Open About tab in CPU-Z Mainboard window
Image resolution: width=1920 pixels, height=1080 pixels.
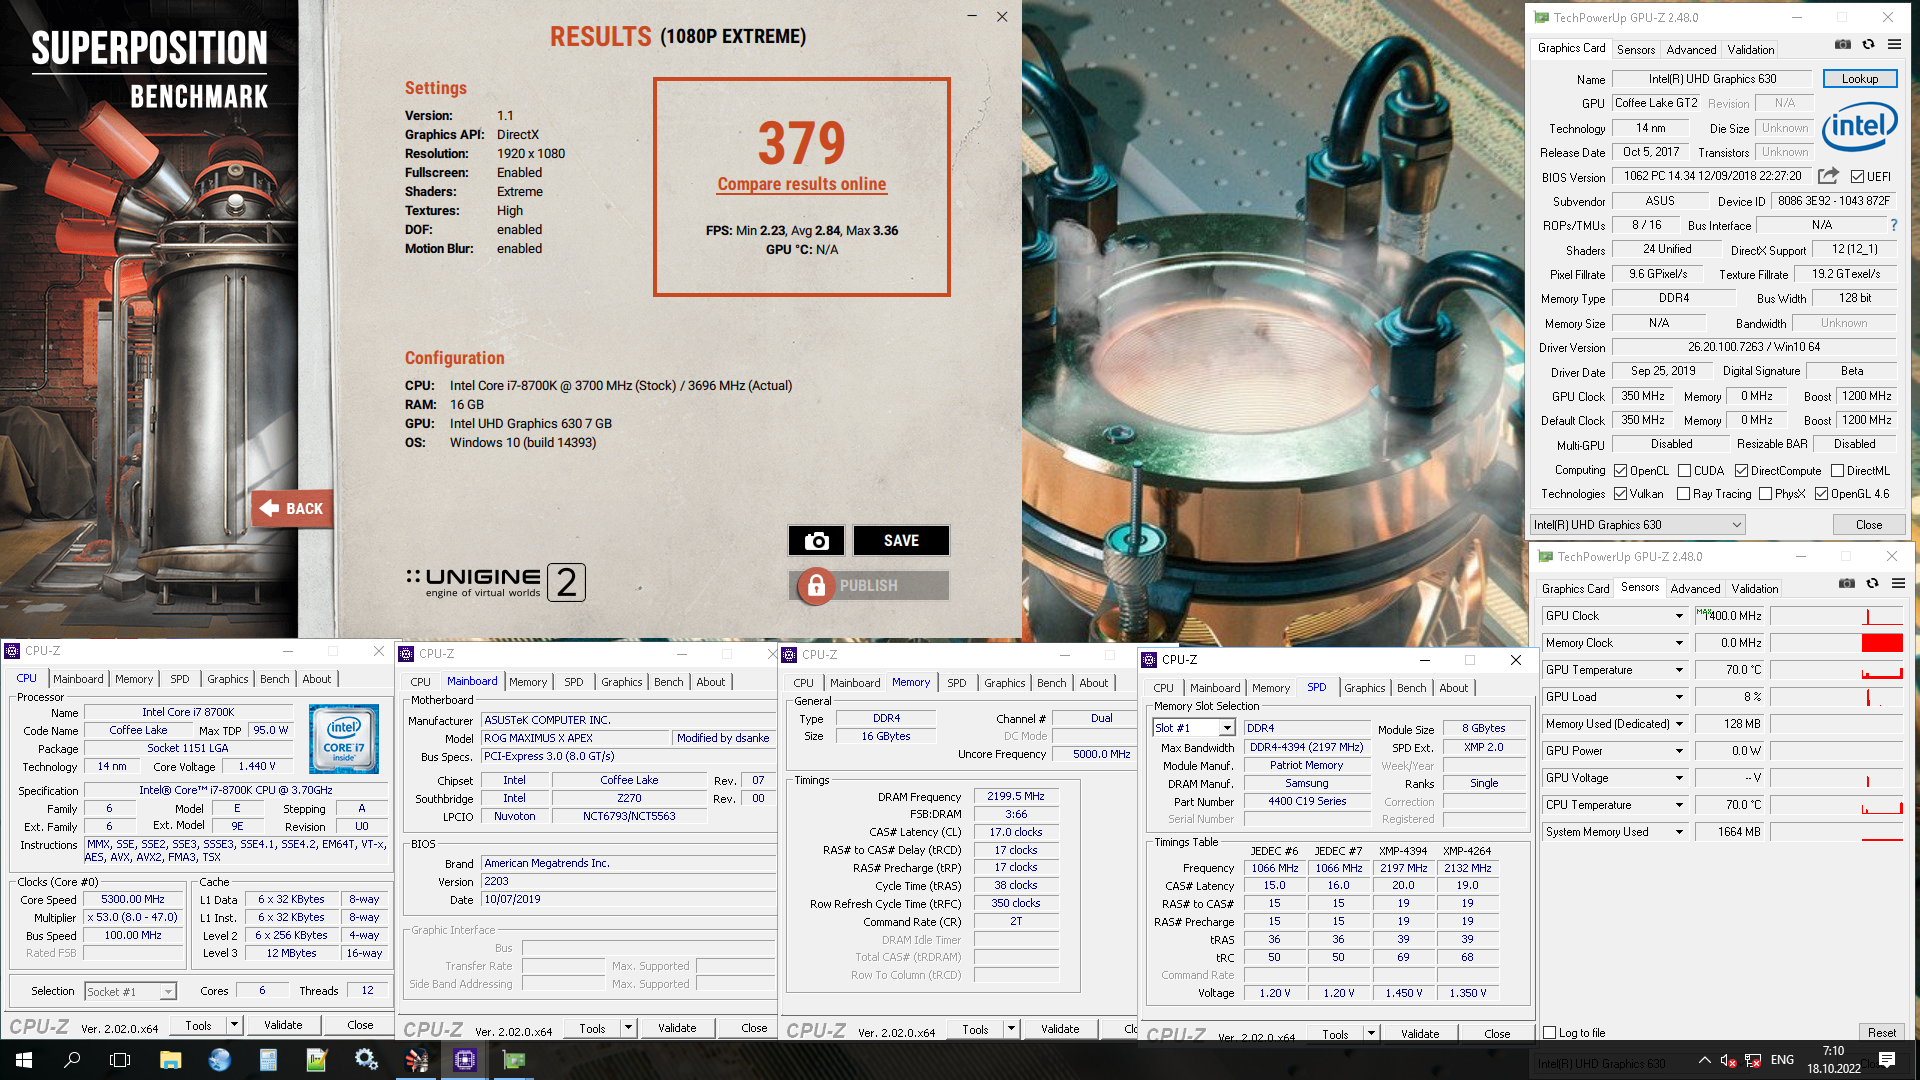[x=711, y=682]
